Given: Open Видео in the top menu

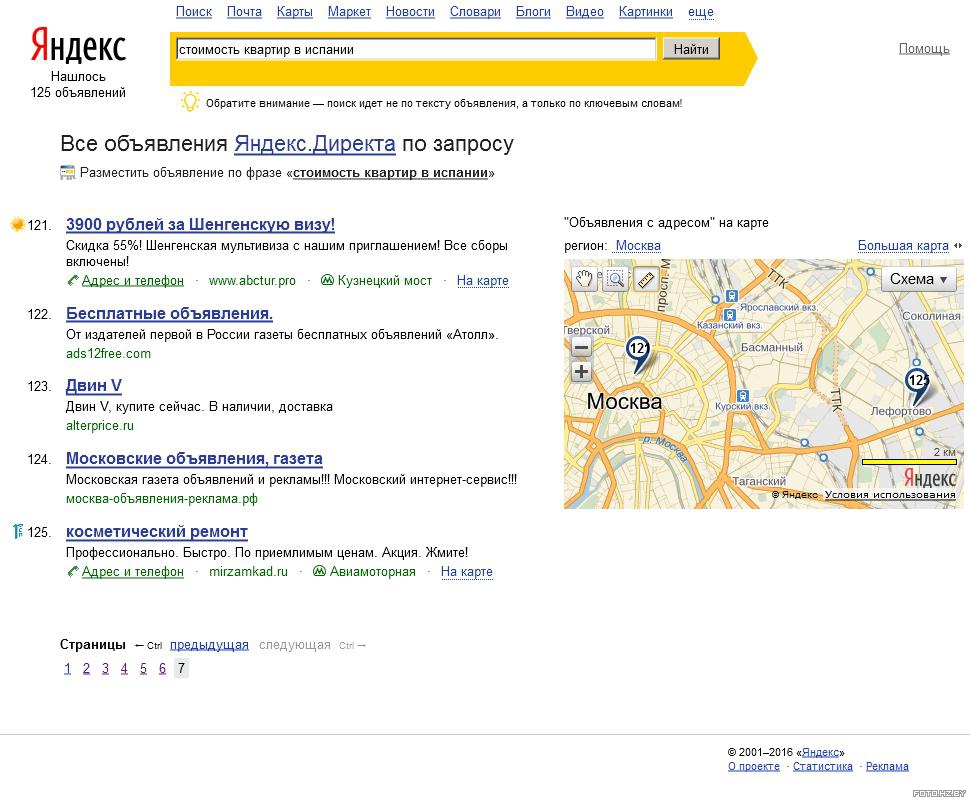Looking at the screenshot, I should point(585,12).
